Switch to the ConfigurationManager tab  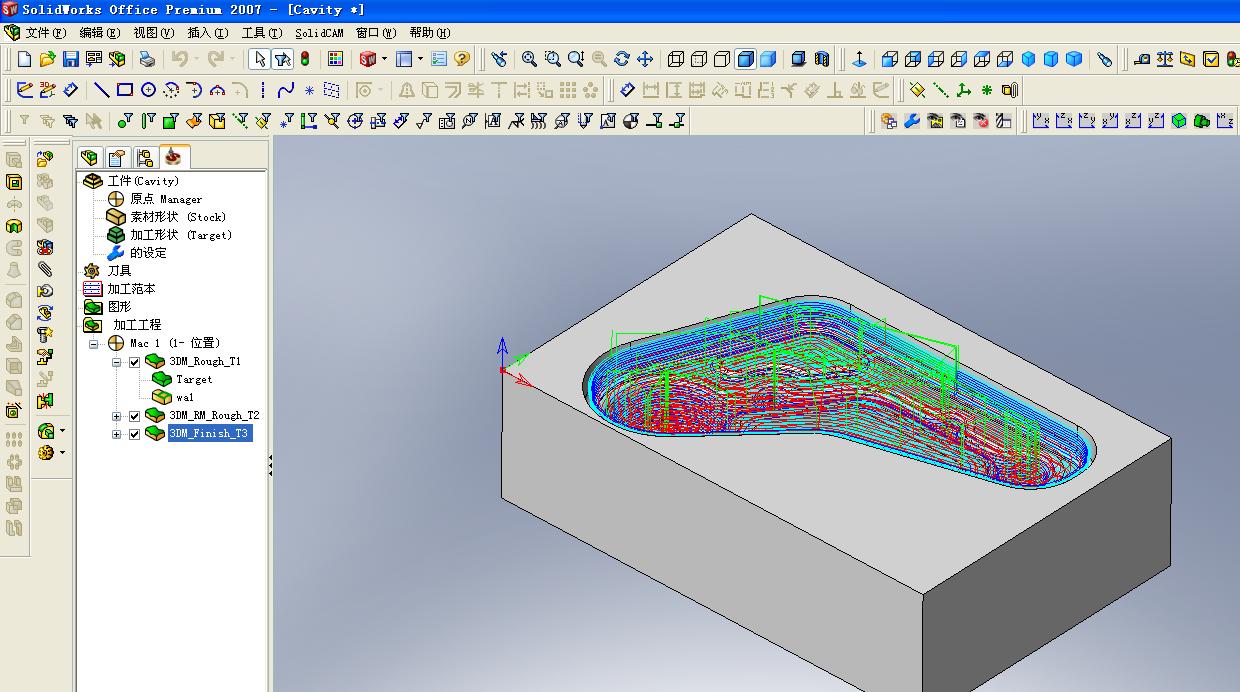pos(145,158)
